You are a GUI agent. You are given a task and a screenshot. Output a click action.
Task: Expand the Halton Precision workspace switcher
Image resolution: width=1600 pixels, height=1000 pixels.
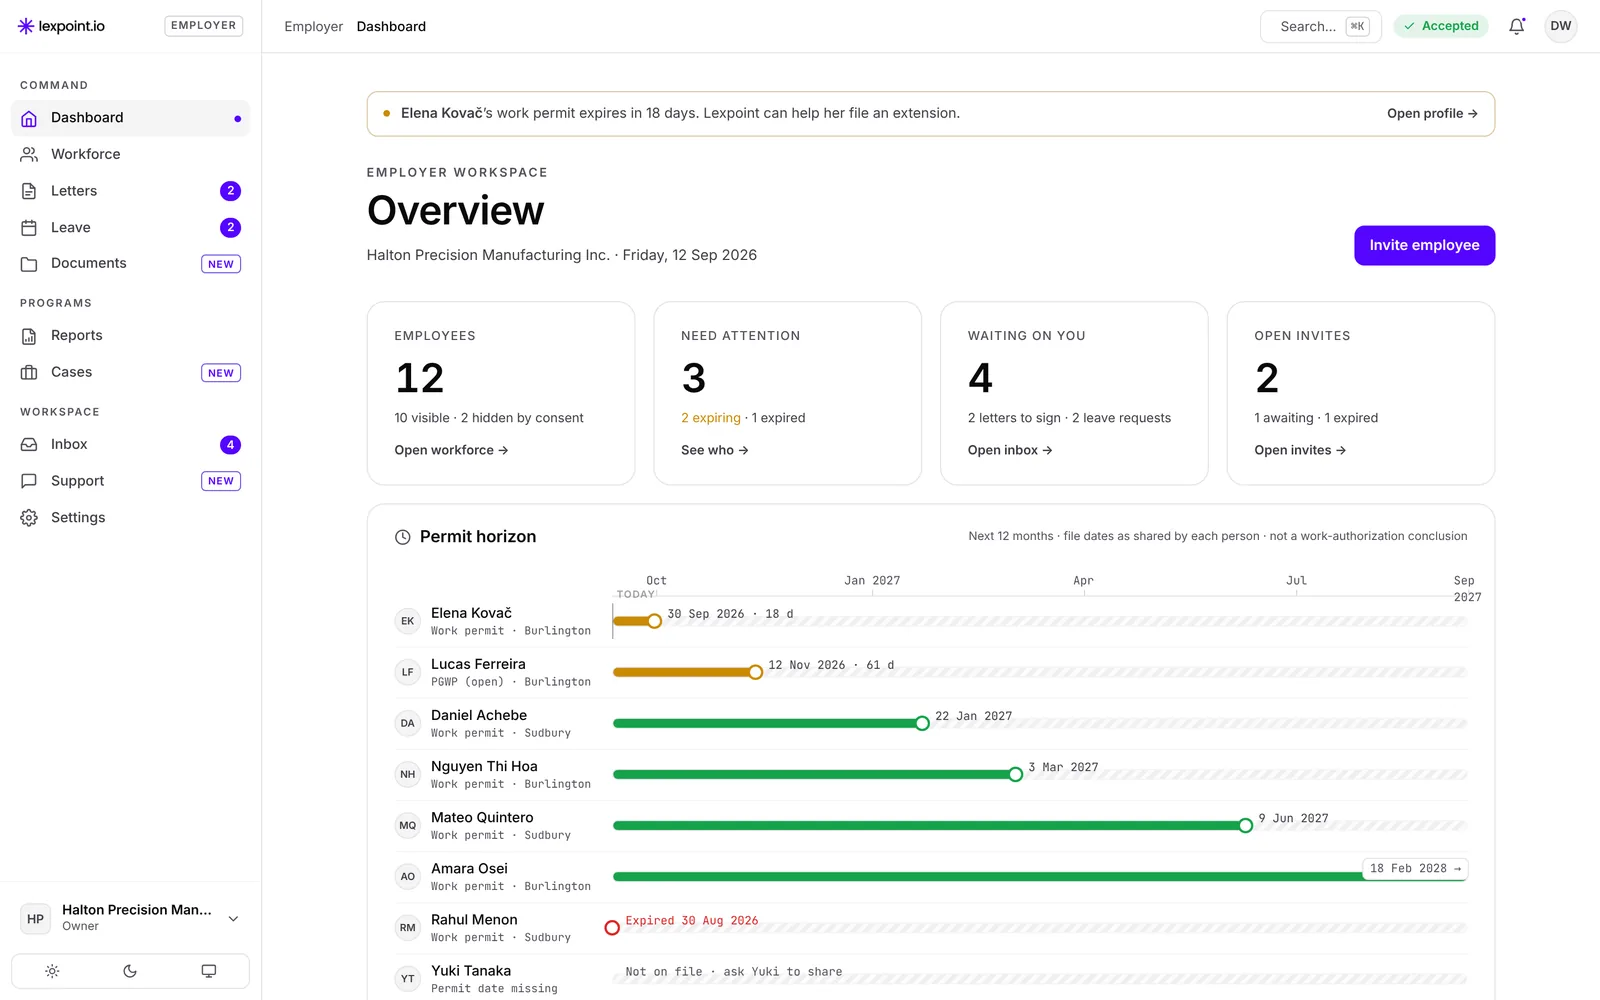(131, 918)
